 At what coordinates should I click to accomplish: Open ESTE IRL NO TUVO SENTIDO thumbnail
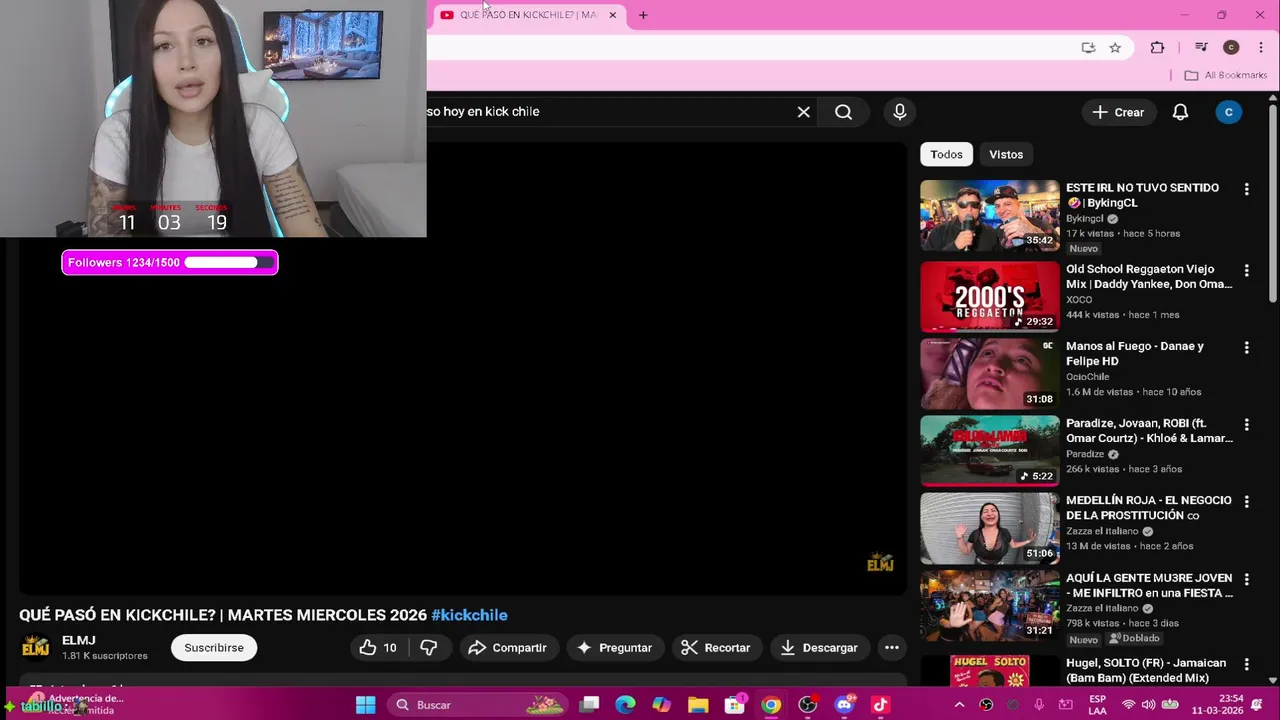[989, 215]
